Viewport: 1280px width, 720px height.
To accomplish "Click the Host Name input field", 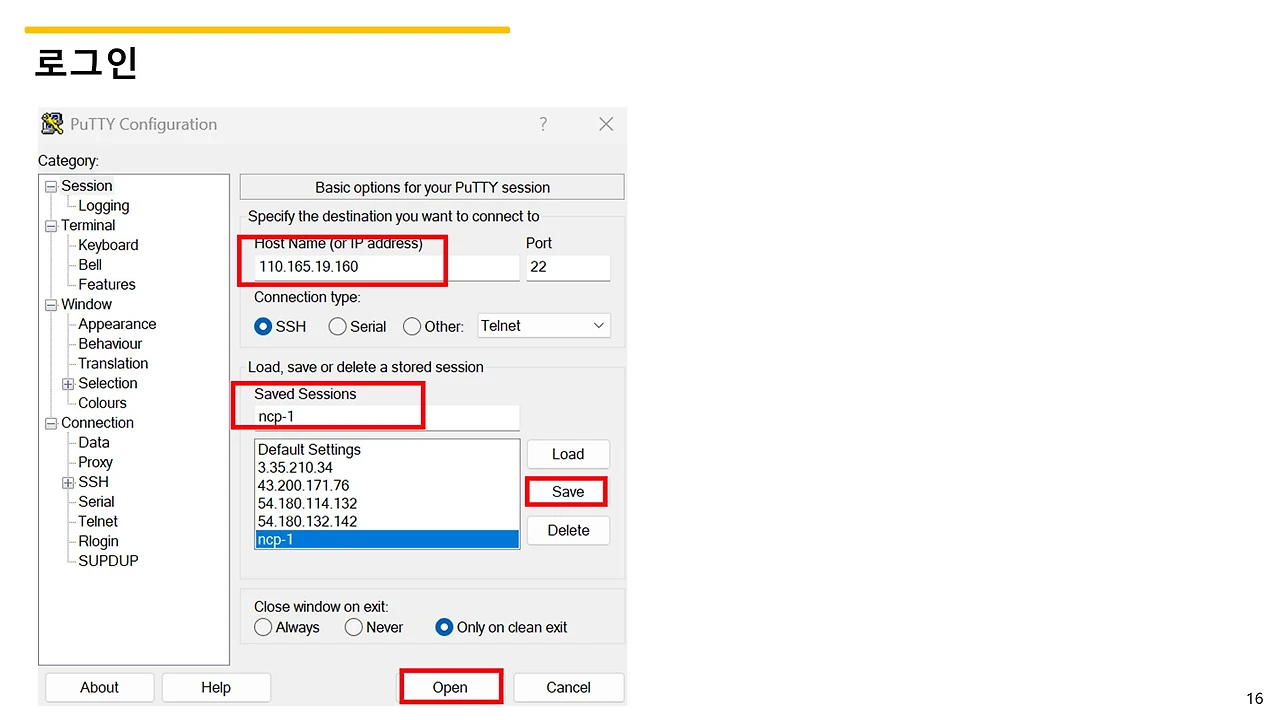I will 386,267.
